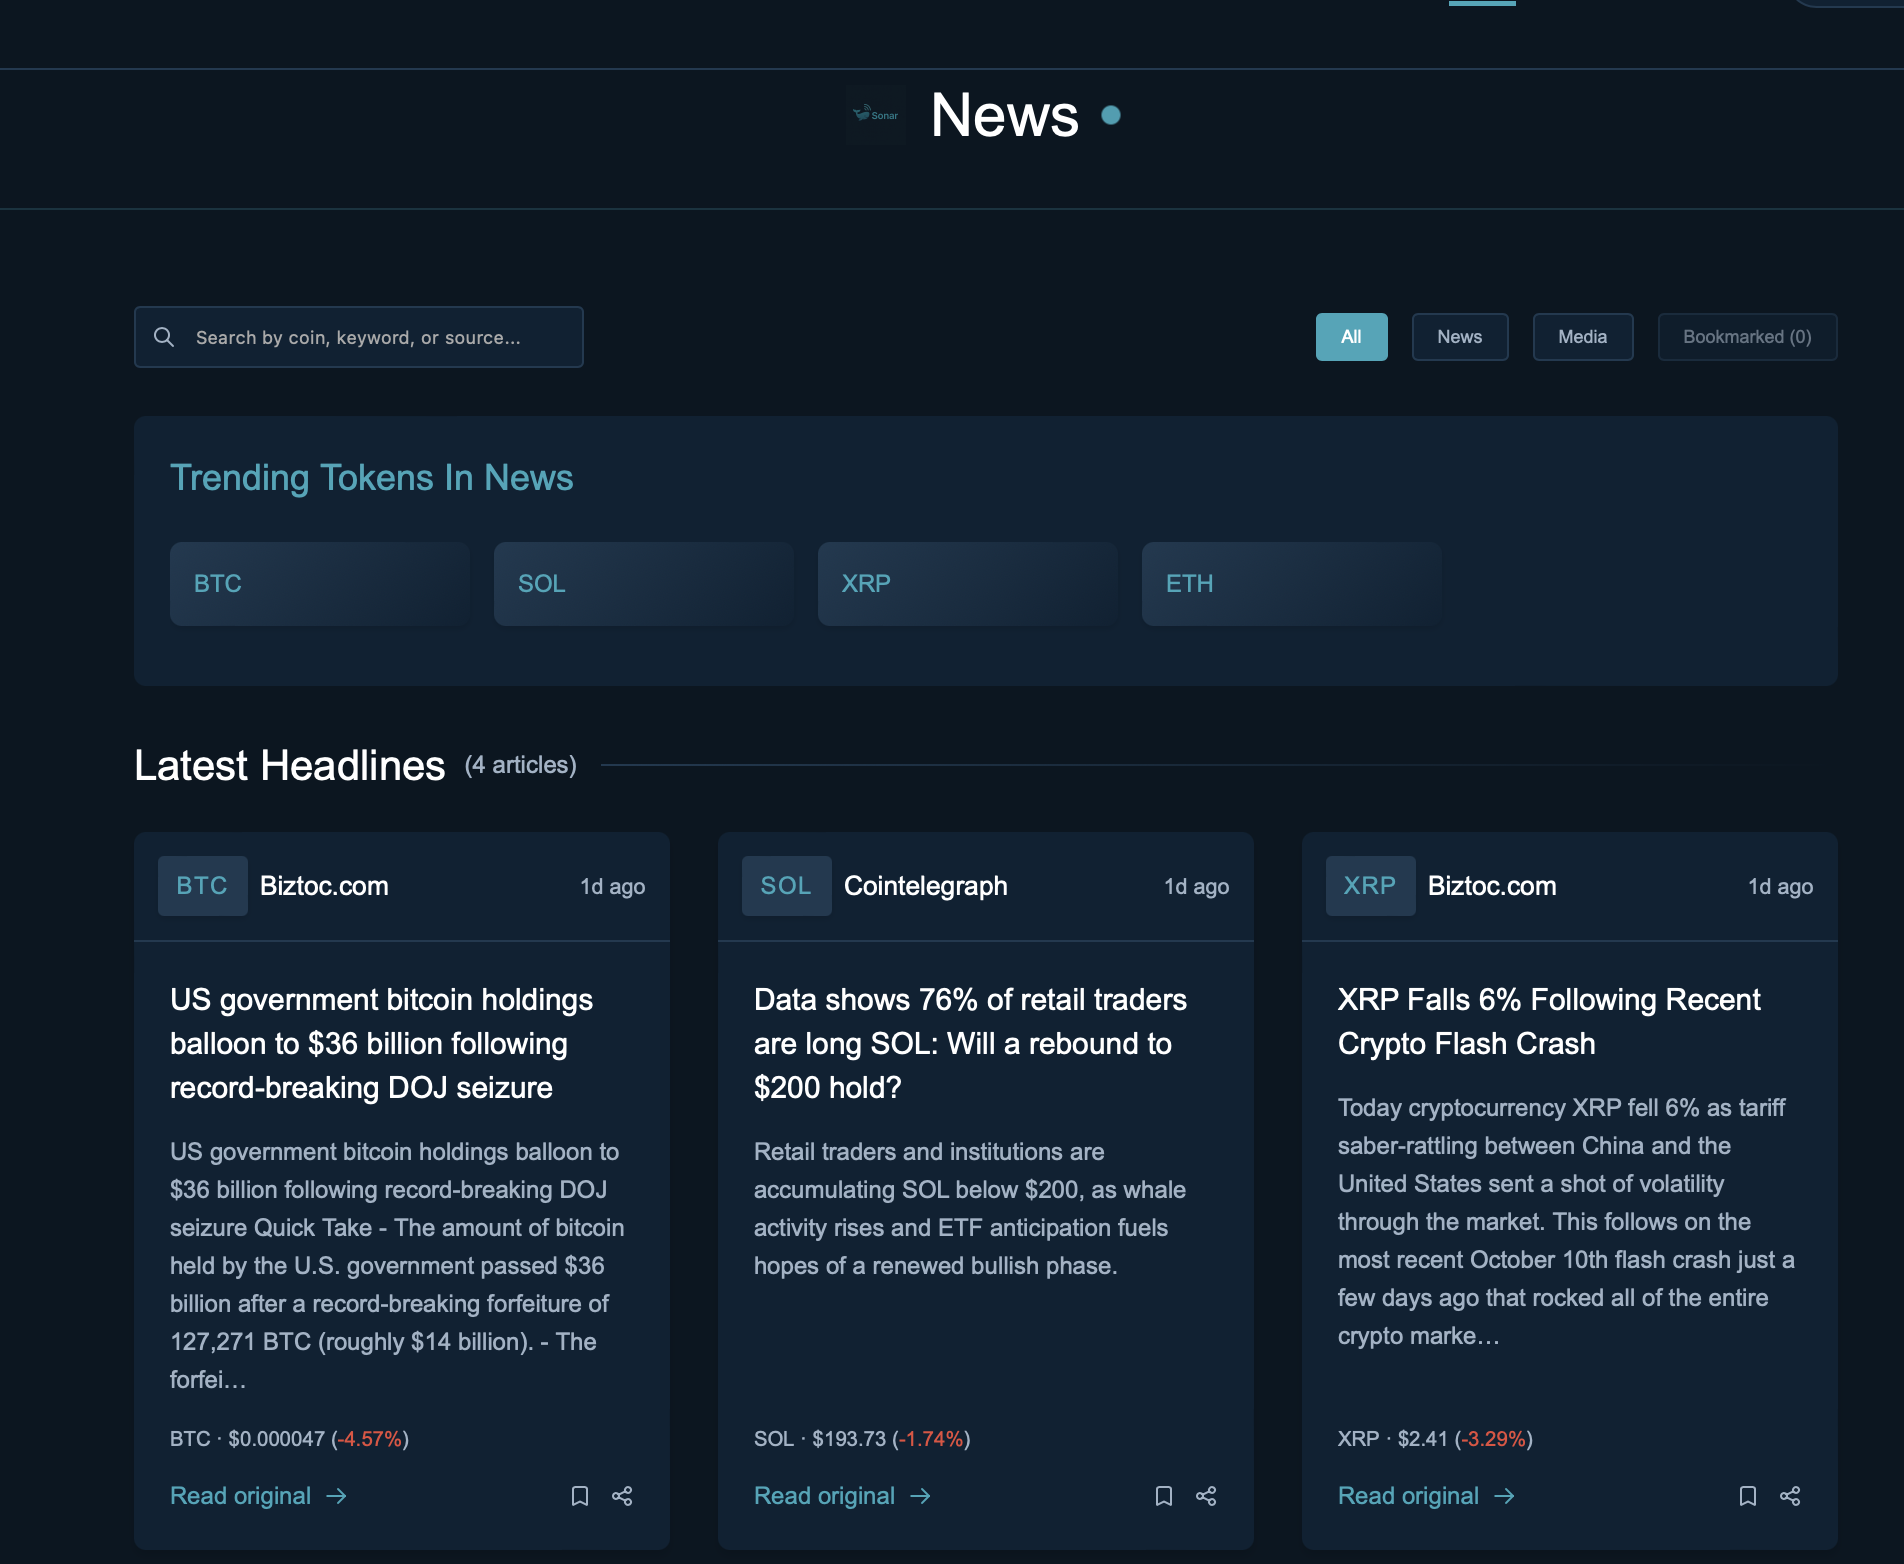Select the SOL trending token
1904x1564 pixels.
pyautogui.click(x=643, y=583)
